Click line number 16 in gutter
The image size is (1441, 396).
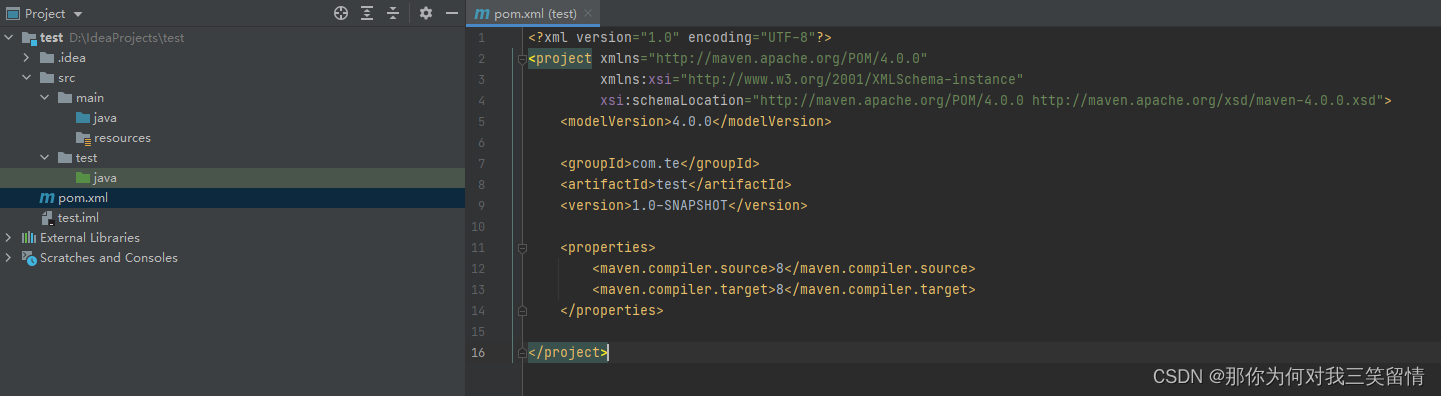pyautogui.click(x=478, y=353)
